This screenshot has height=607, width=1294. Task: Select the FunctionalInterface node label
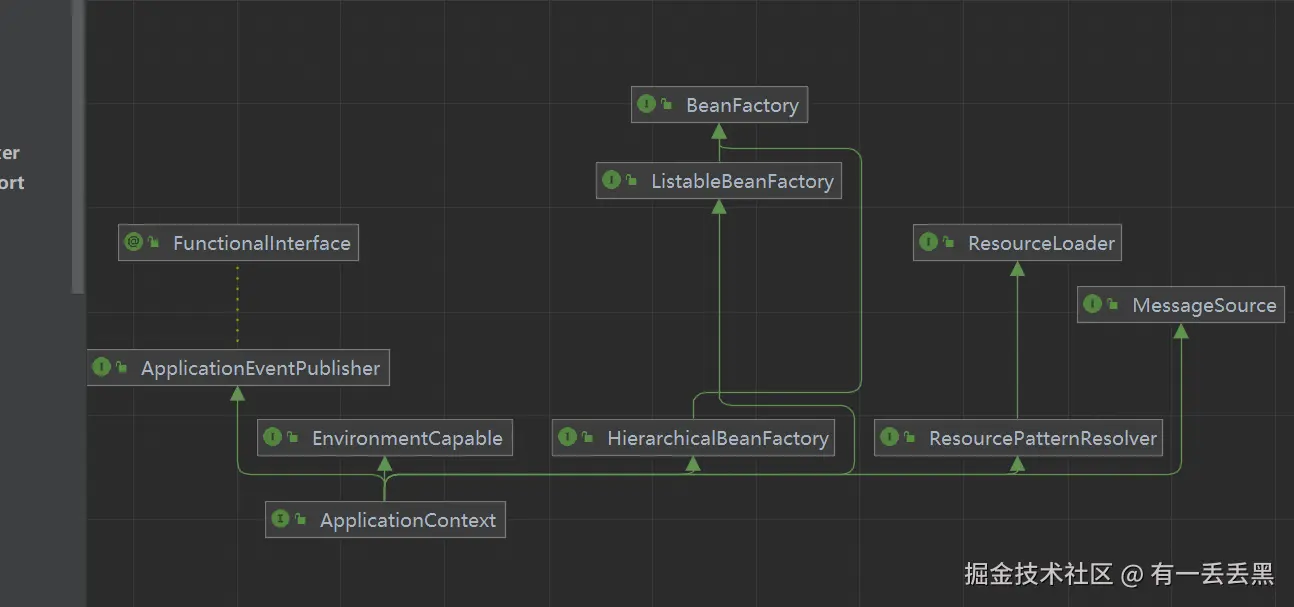(x=261, y=243)
